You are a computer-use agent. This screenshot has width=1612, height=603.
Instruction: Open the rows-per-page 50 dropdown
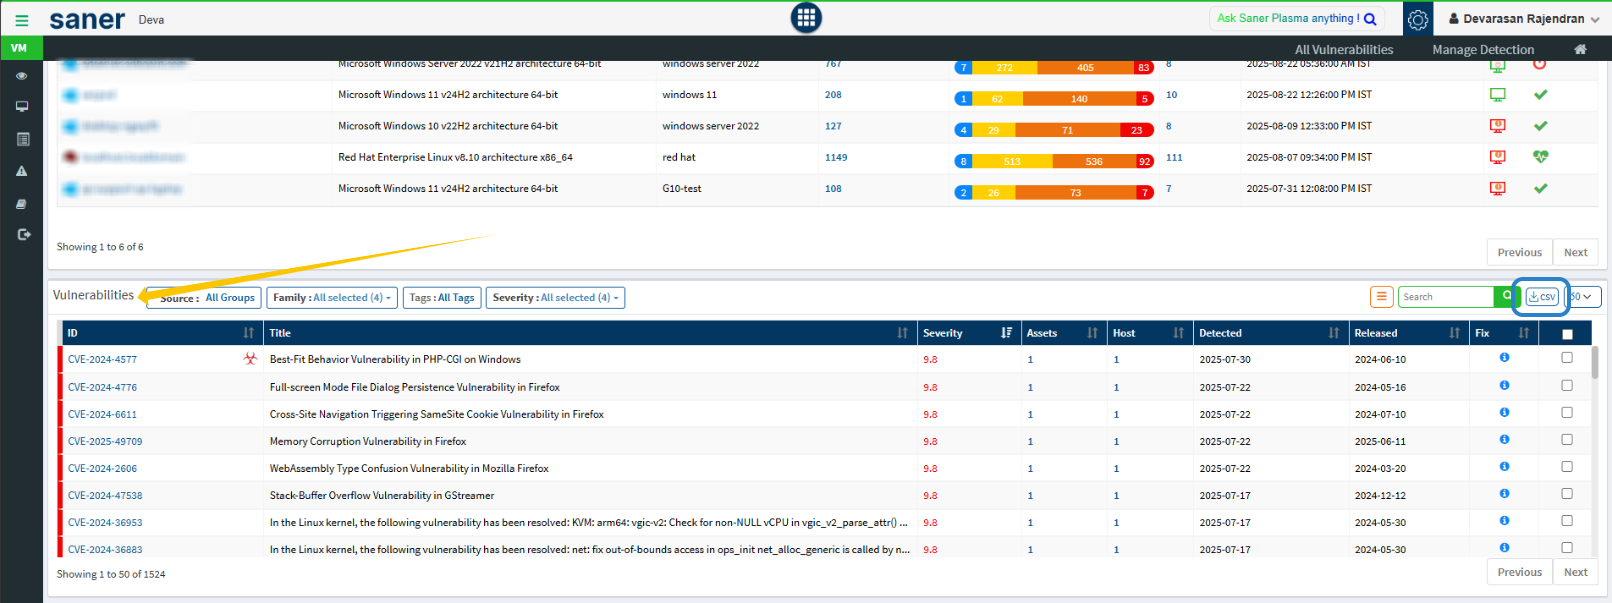pos(1582,297)
